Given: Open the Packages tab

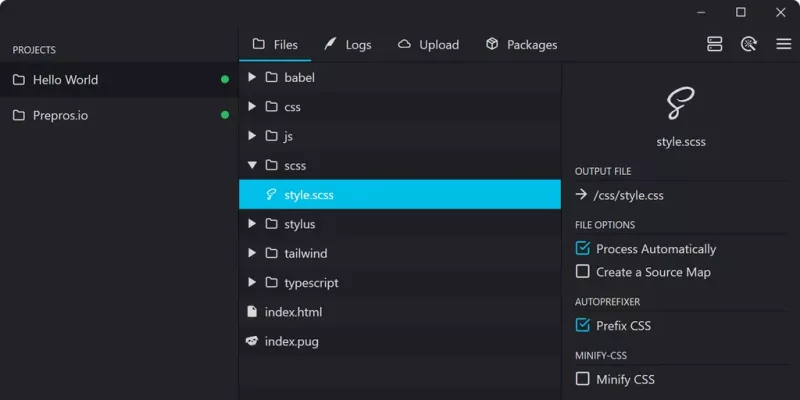Looking at the screenshot, I should click(x=521, y=44).
